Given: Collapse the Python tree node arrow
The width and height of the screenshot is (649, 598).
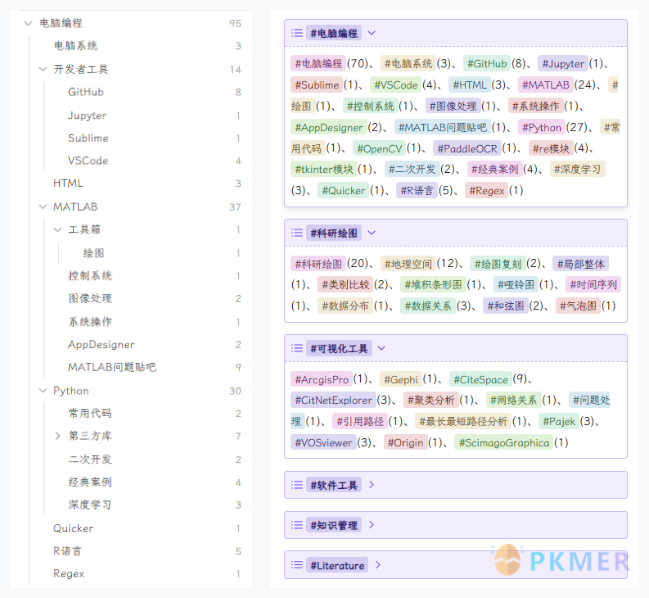Looking at the screenshot, I should click(43, 391).
